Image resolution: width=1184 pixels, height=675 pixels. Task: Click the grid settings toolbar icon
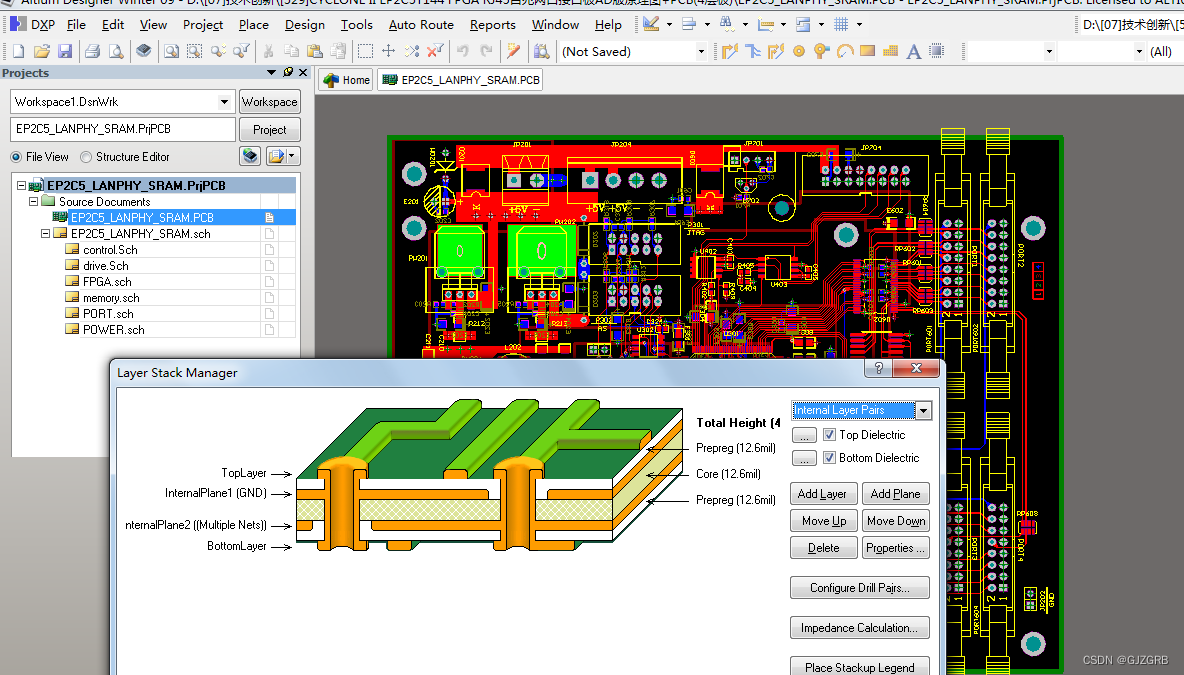[x=841, y=24]
